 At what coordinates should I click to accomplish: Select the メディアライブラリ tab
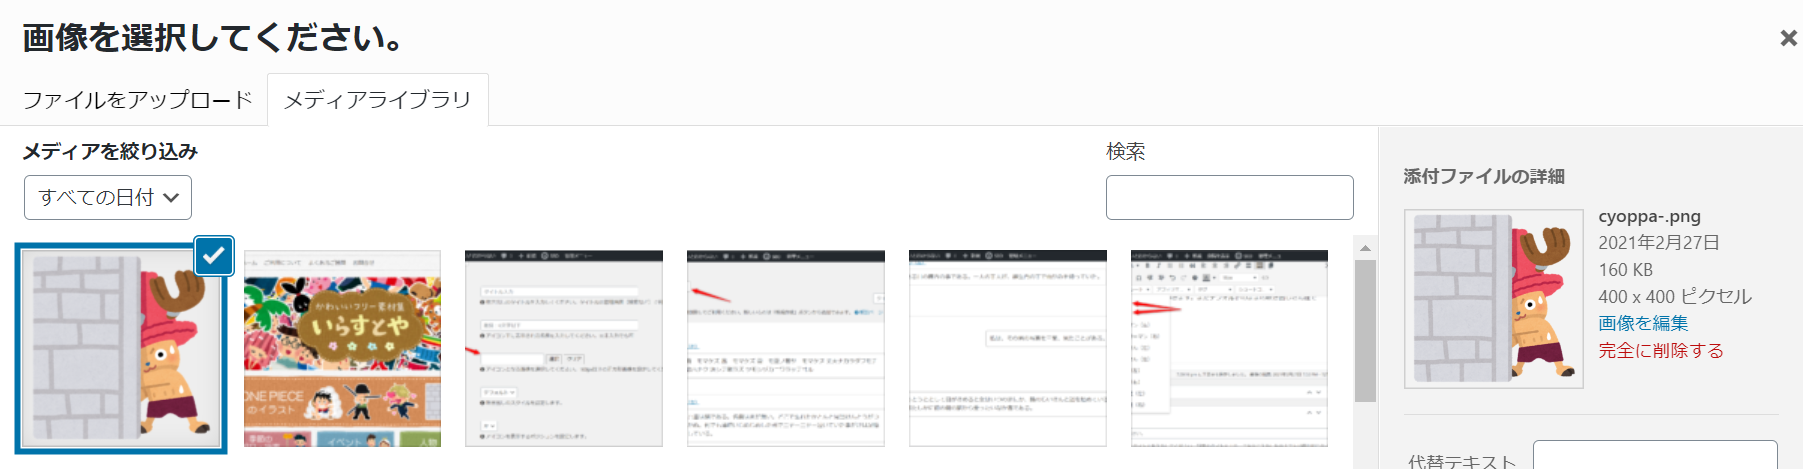point(377,100)
